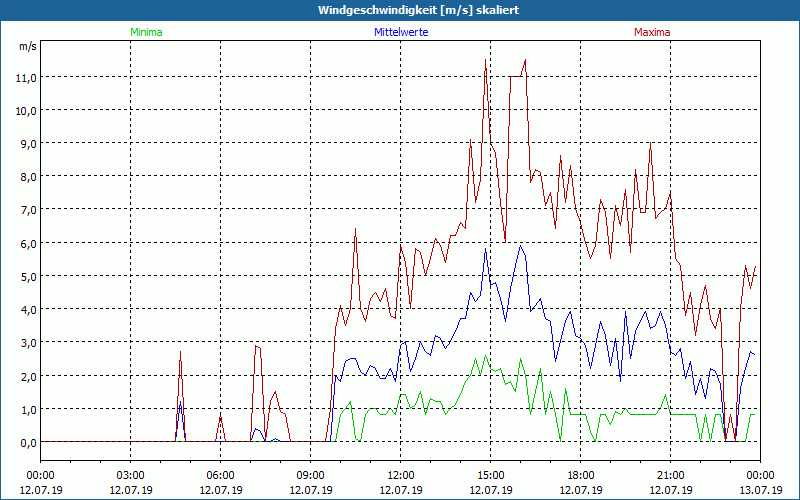Viewport: 800px width, 500px height.
Task: Click the 3,0 y-axis value
Action: pos(29,343)
